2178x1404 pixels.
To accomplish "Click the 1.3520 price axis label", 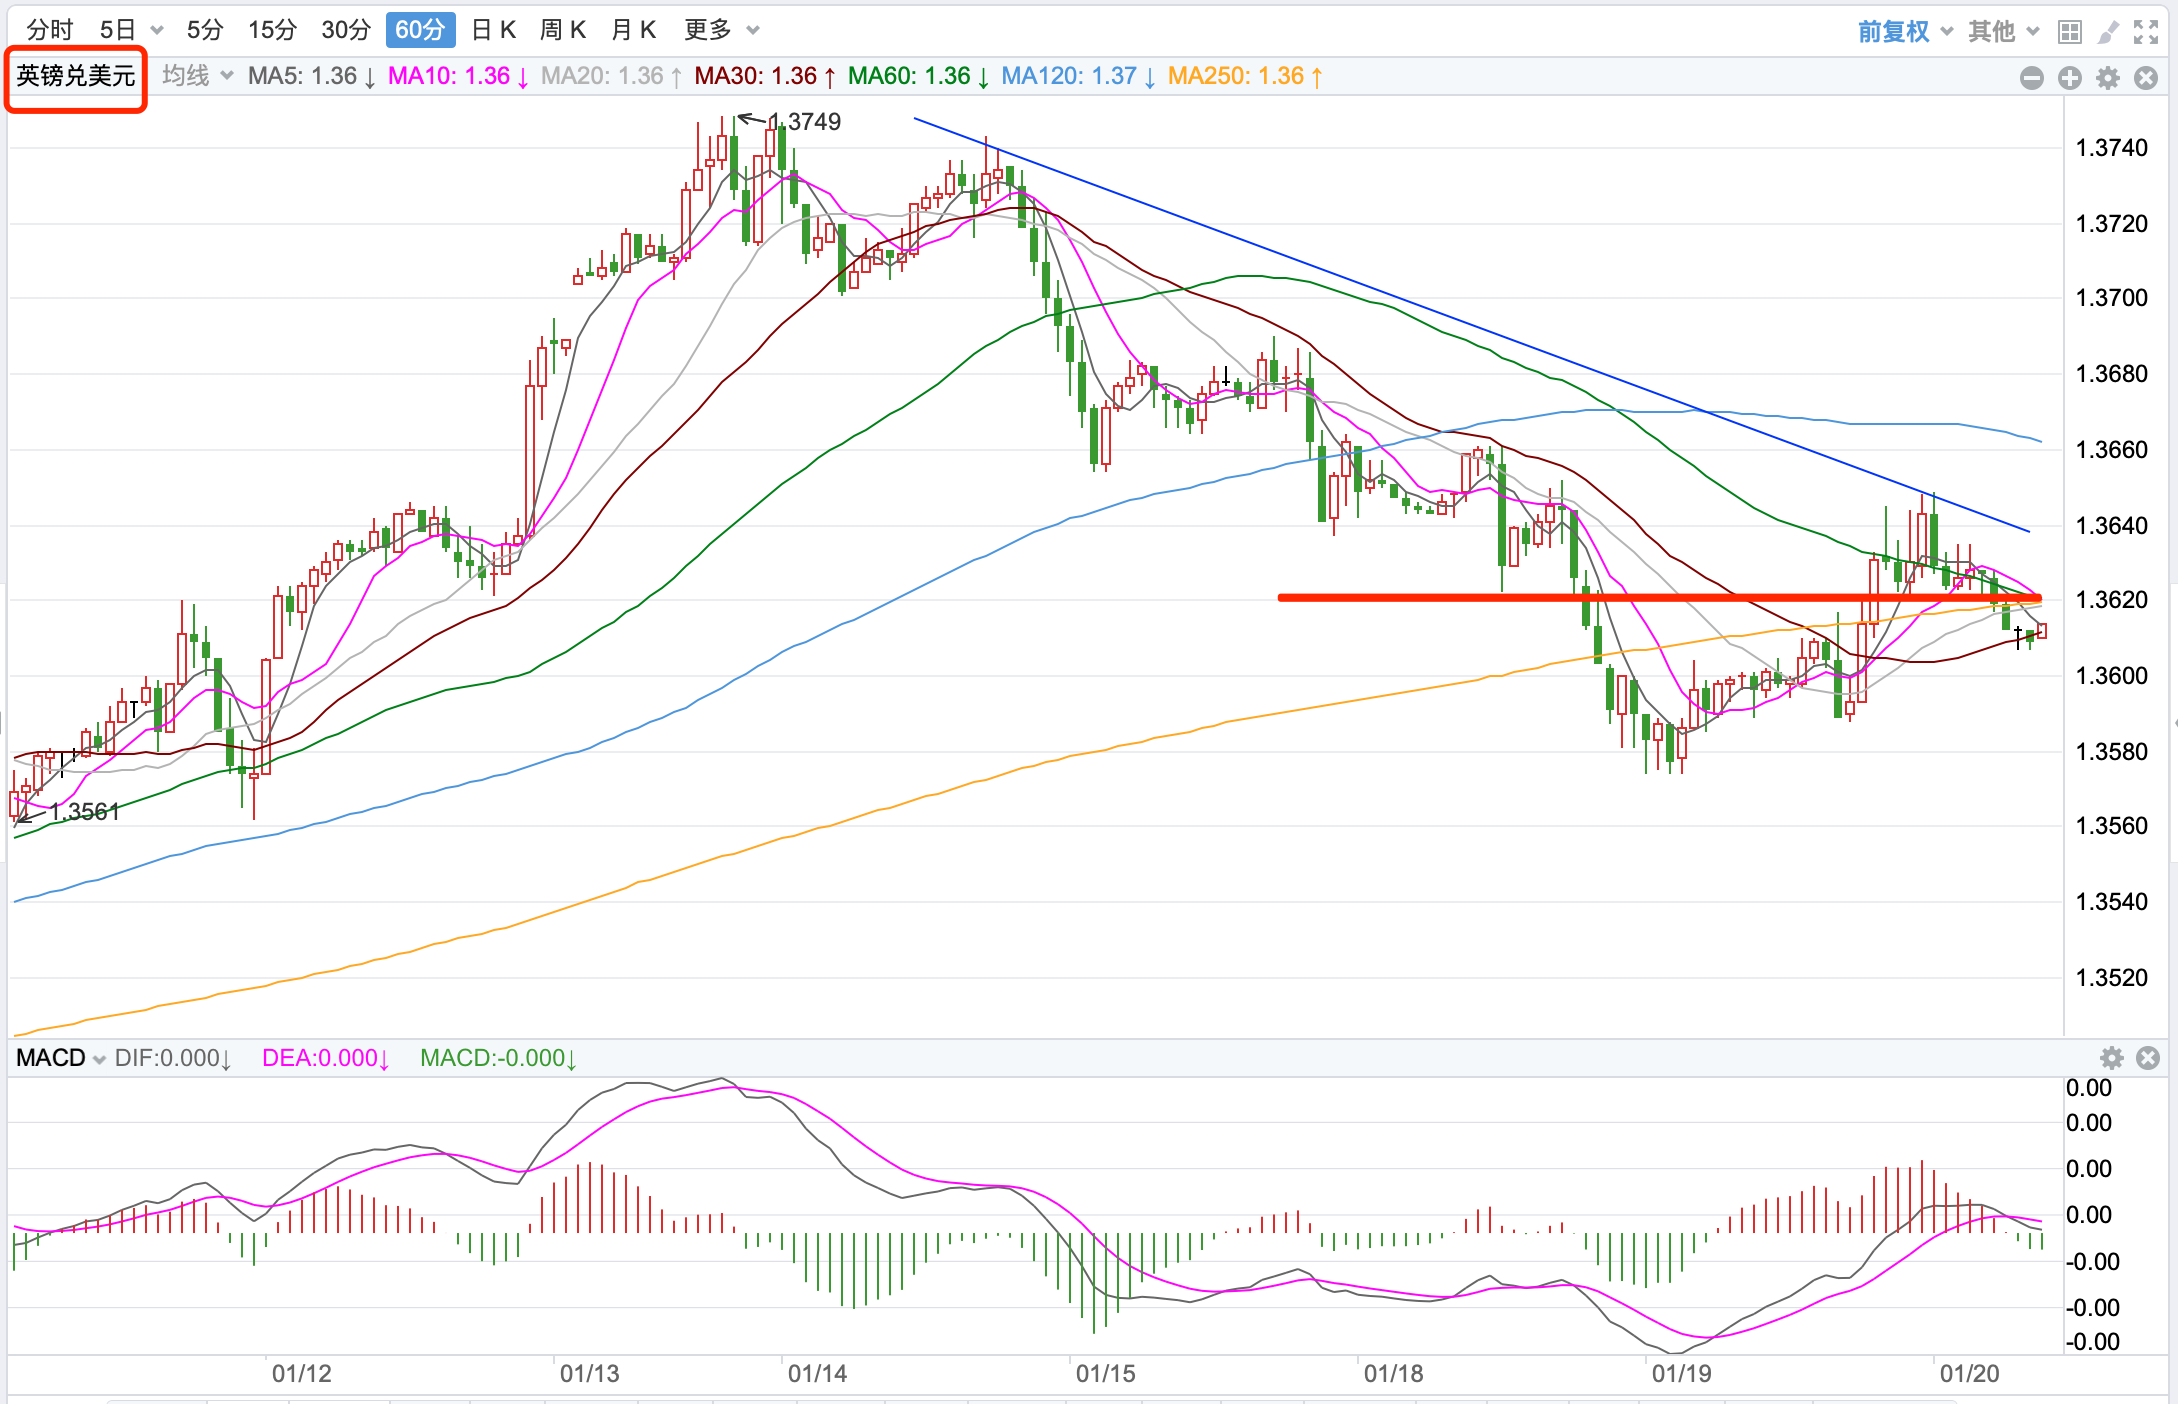I will 2112,978.
